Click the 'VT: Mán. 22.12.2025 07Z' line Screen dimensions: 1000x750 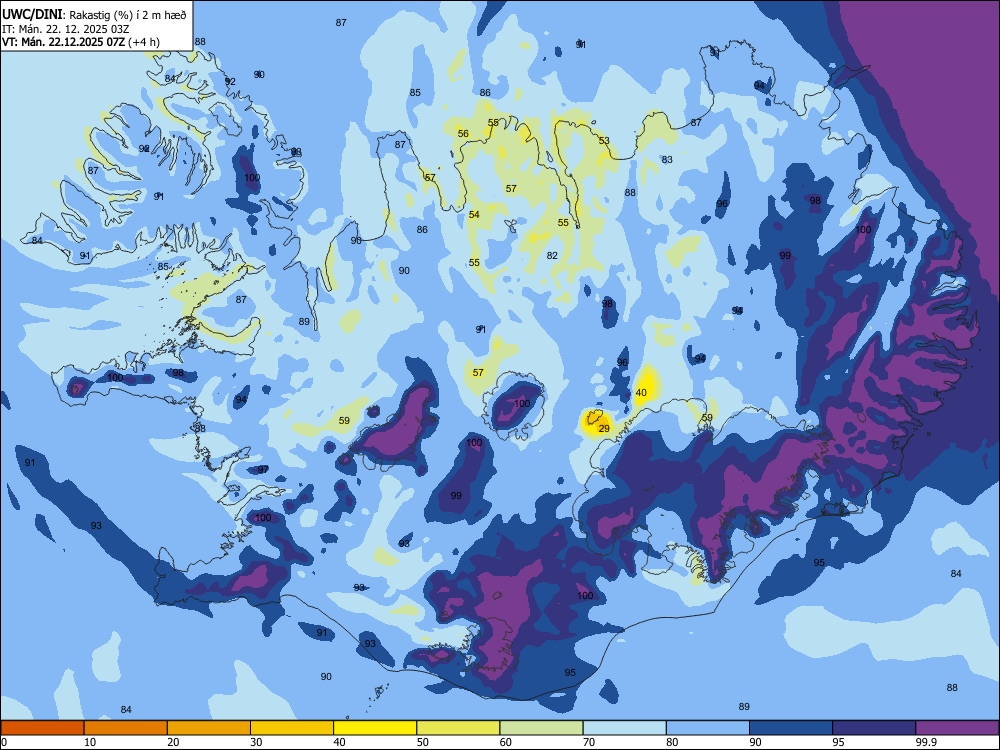click(63, 42)
